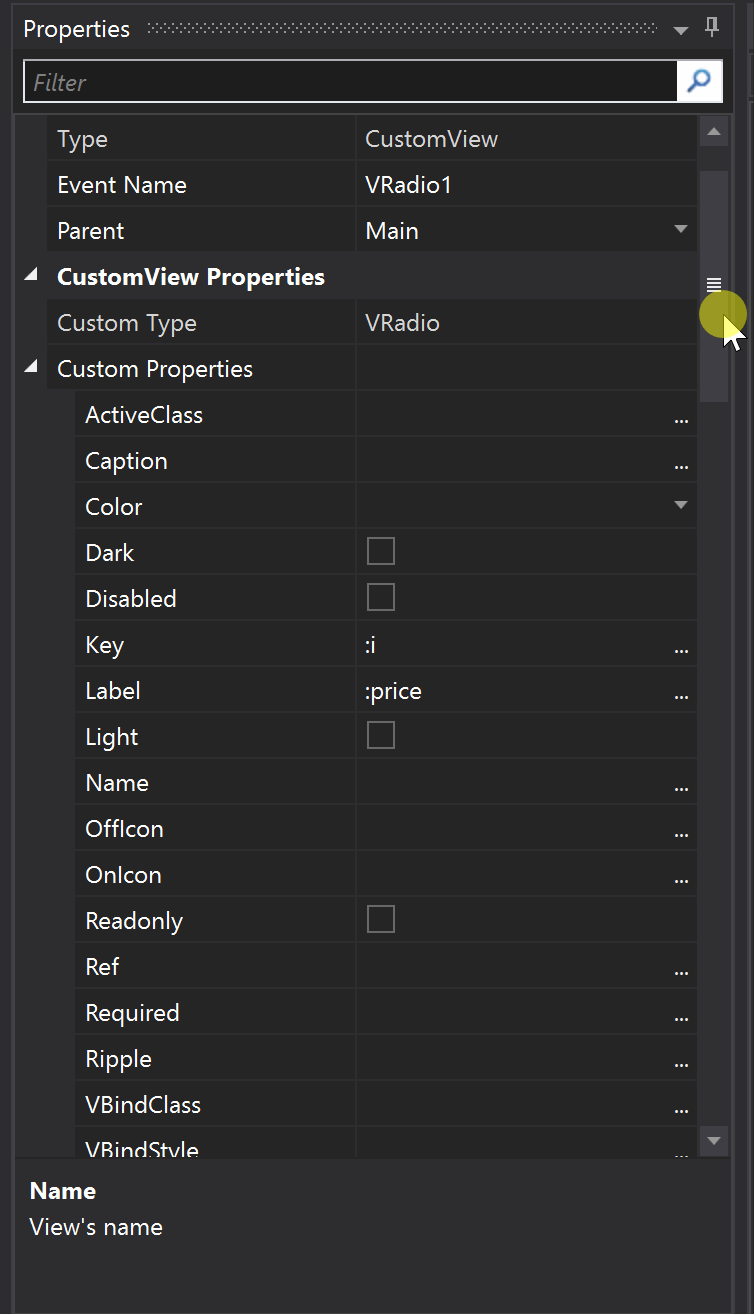This screenshot has height=1314, width=754.
Task: Click the scrollbar down arrow
Action: point(714,1140)
